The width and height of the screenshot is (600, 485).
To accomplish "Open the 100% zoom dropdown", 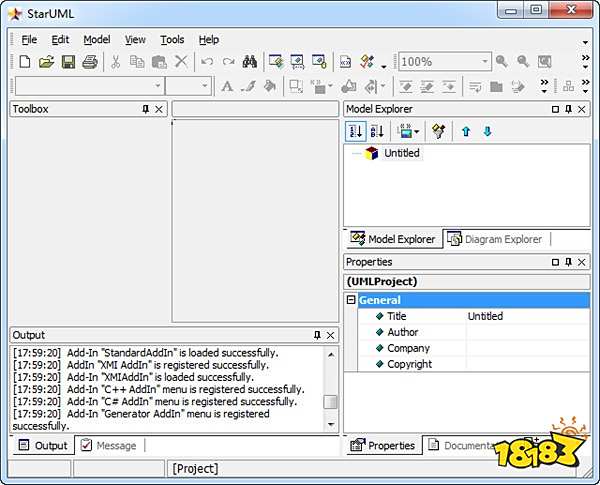I will pyautogui.click(x=484, y=62).
